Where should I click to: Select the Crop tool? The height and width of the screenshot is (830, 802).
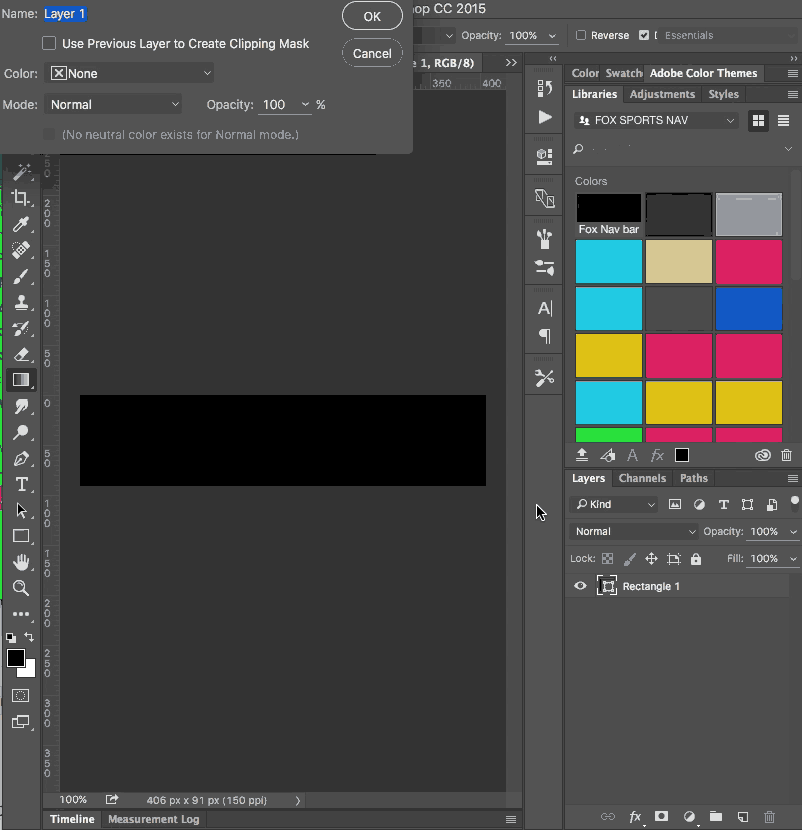[x=21, y=198]
